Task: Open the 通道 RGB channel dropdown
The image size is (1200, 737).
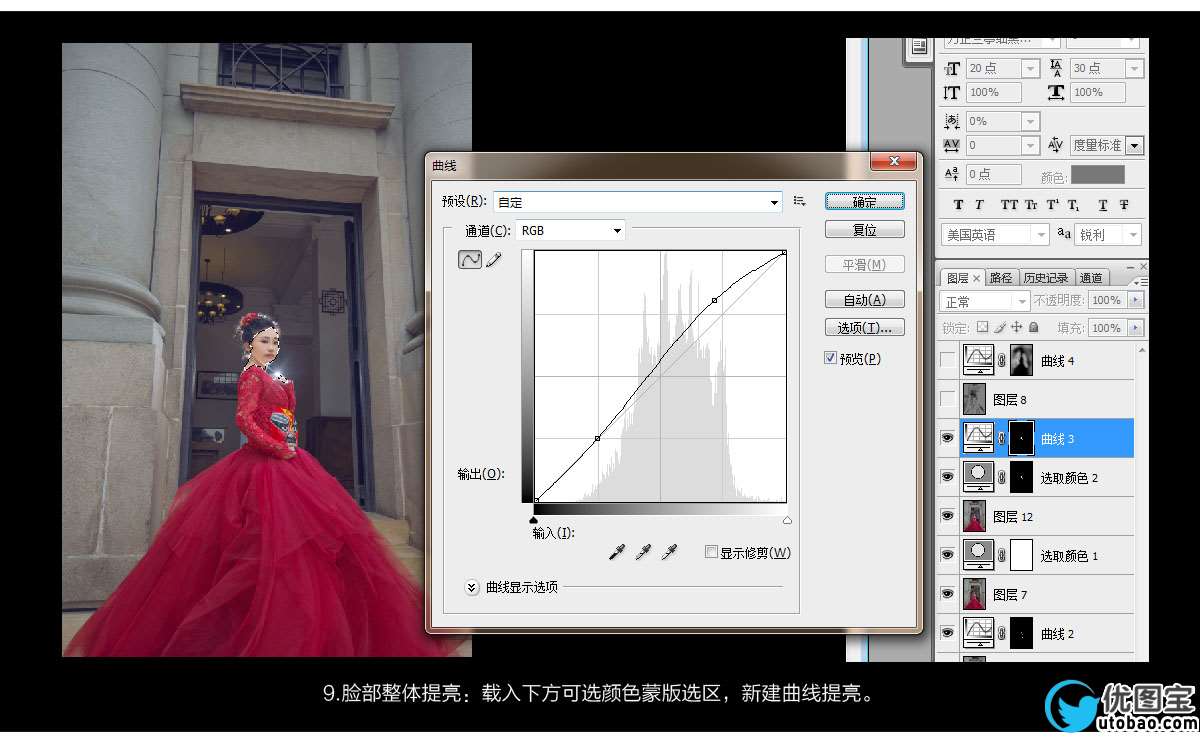Action: tap(570, 230)
